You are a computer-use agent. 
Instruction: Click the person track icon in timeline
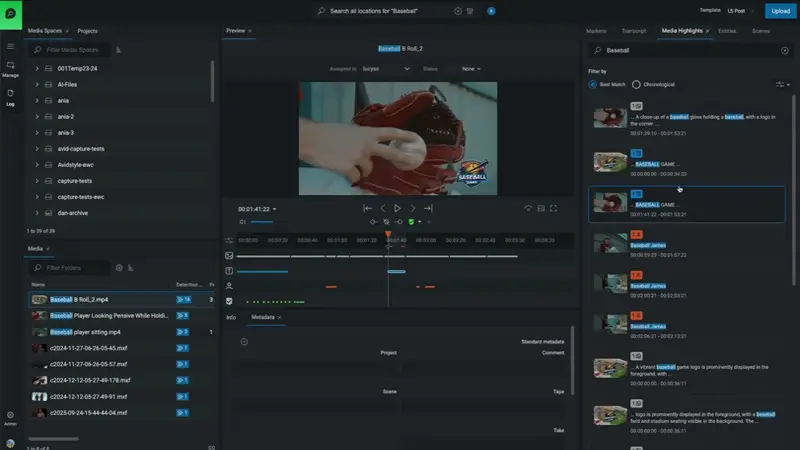[x=229, y=286]
